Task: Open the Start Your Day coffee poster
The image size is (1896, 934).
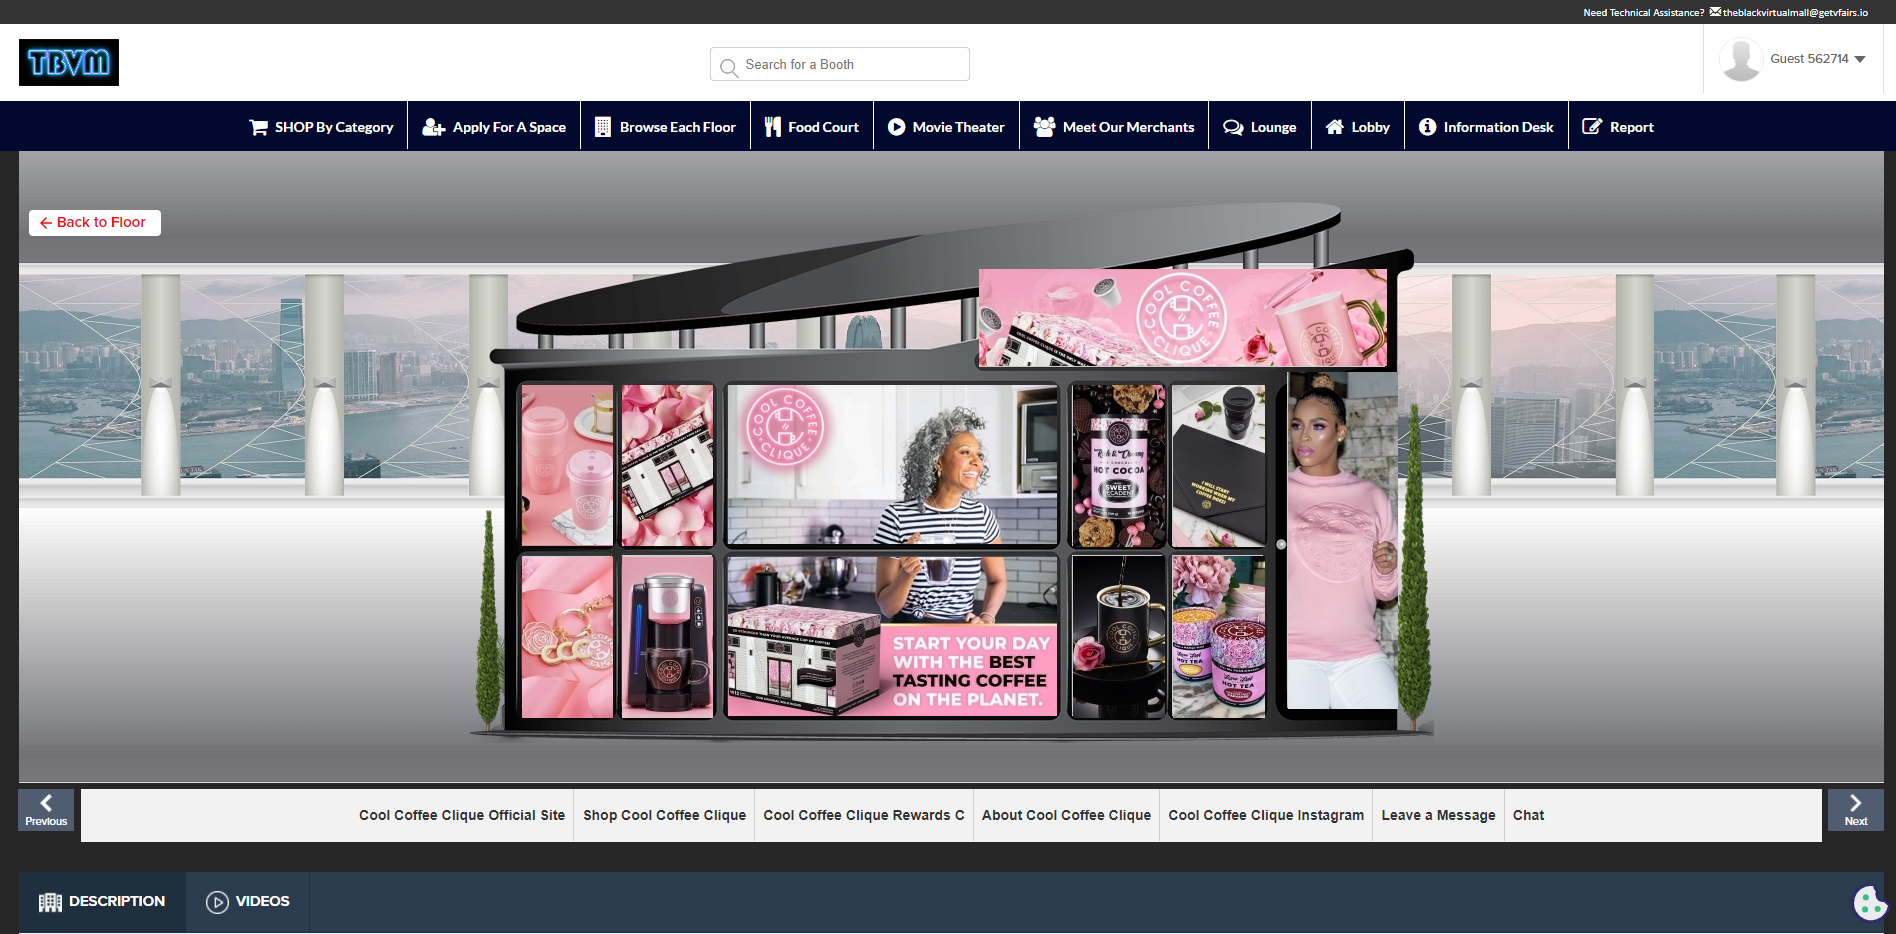Action: 892,637
